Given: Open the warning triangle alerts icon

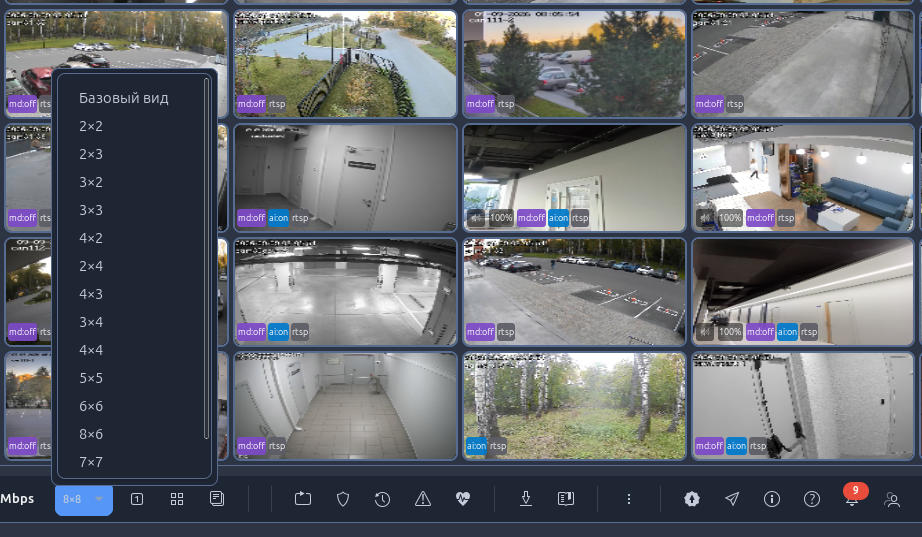Looking at the screenshot, I should click(423, 499).
